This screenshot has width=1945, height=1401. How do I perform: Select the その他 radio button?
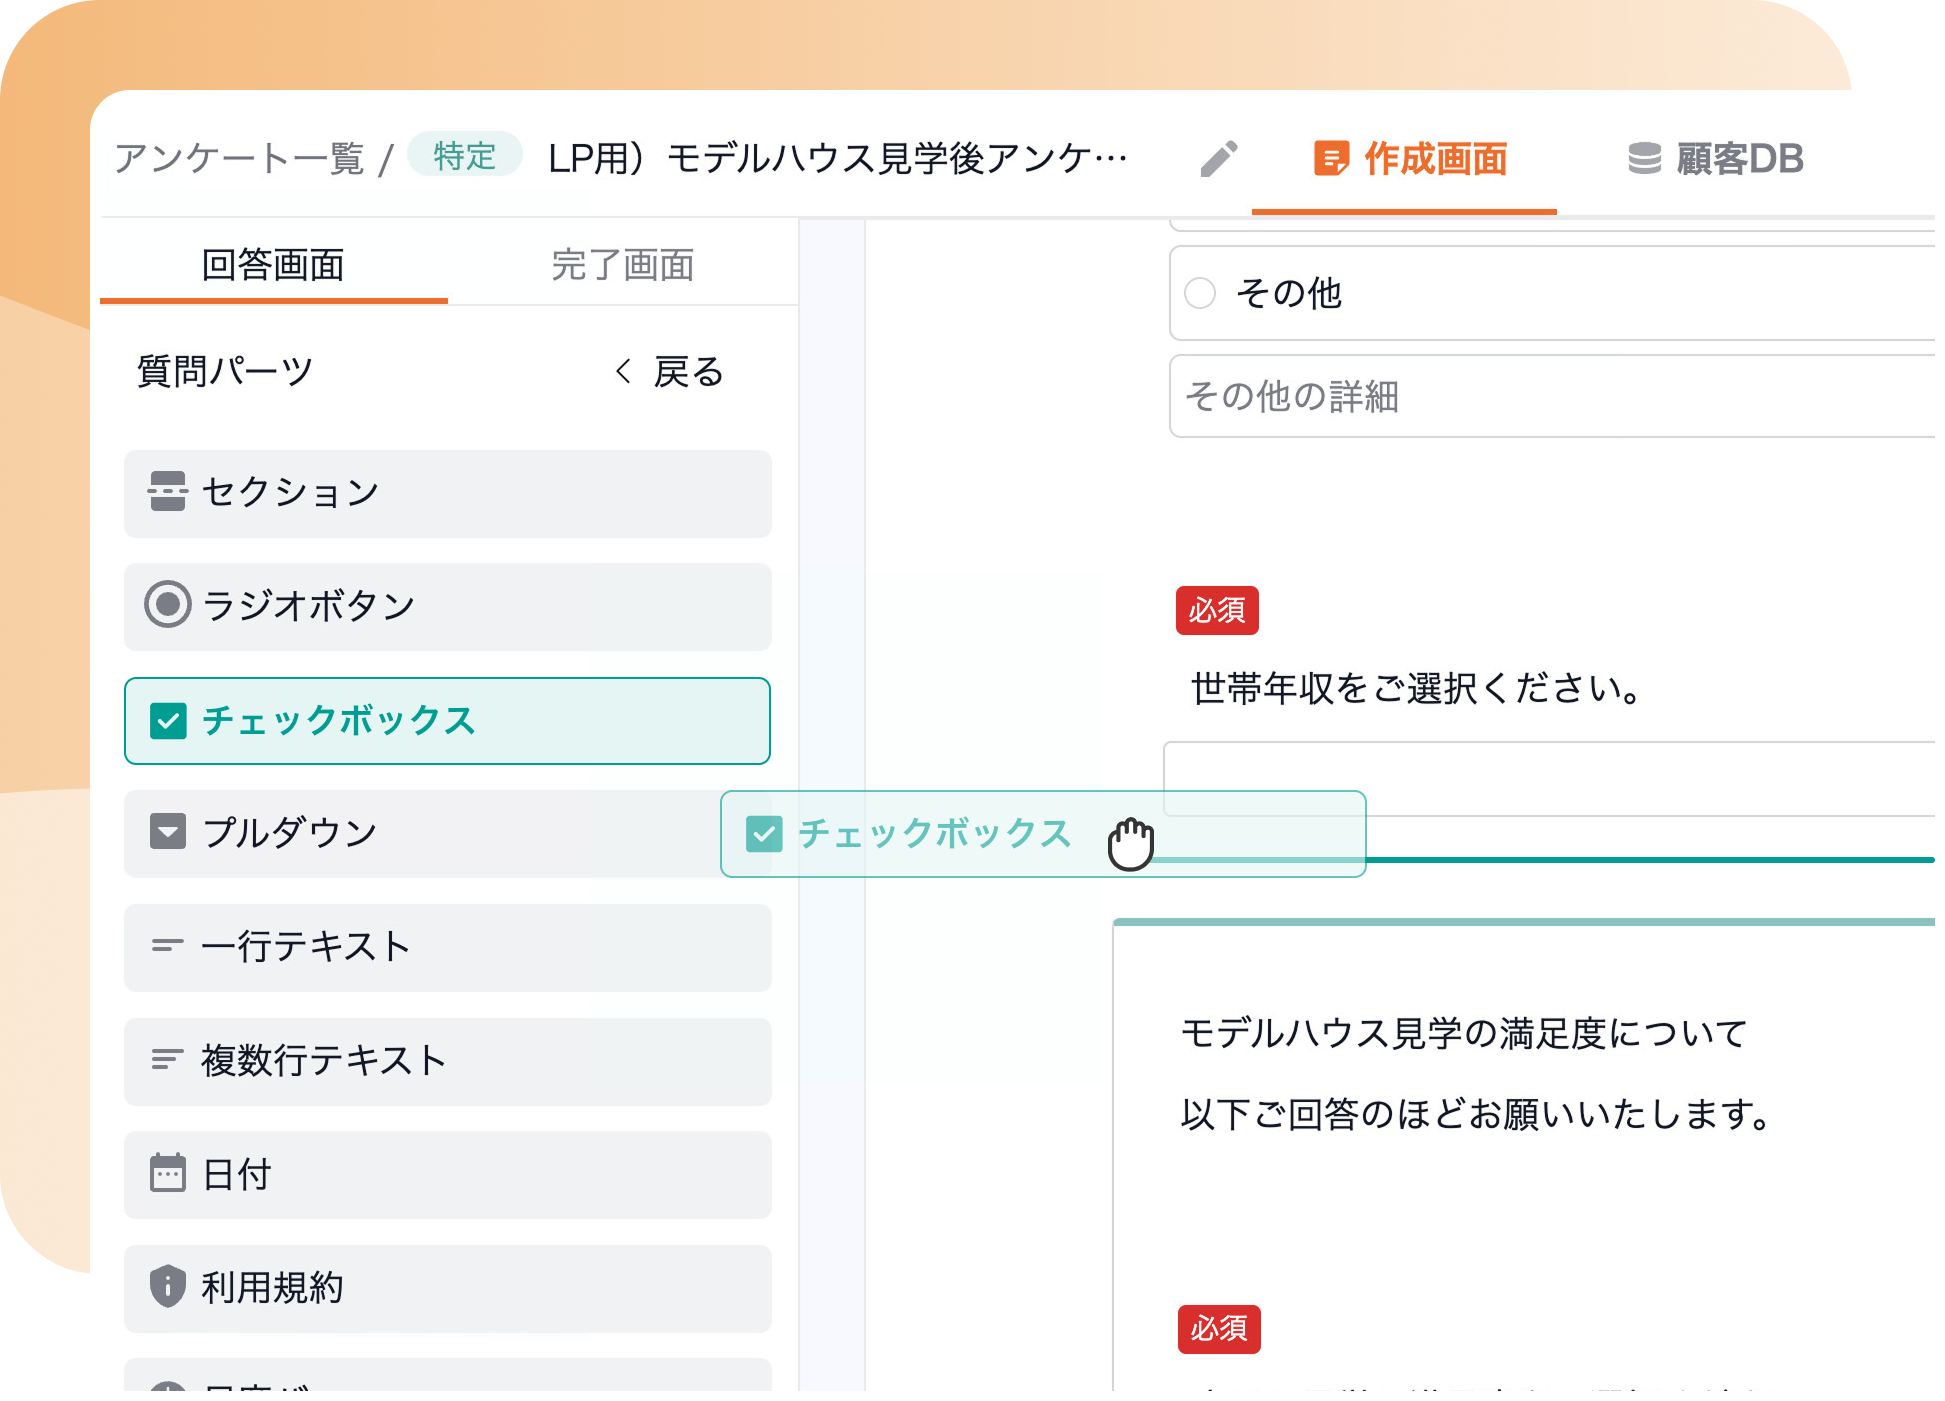point(1200,294)
